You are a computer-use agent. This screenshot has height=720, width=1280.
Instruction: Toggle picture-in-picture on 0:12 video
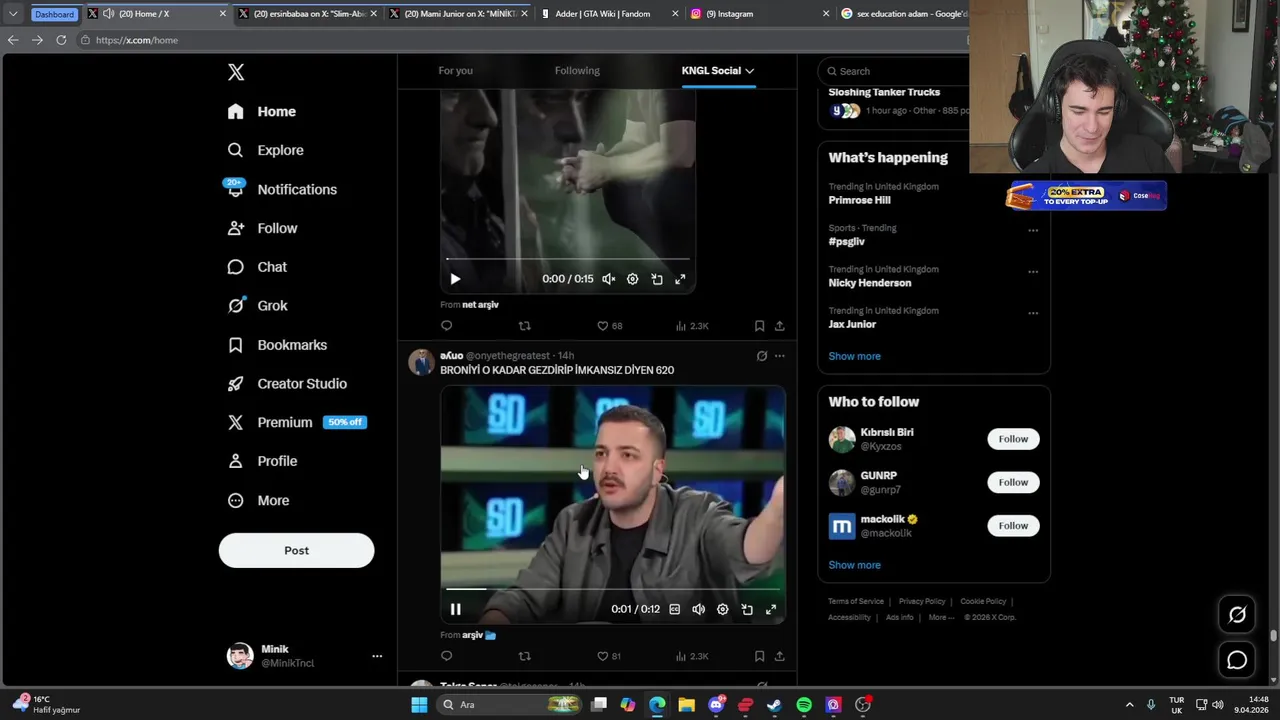coord(747,609)
